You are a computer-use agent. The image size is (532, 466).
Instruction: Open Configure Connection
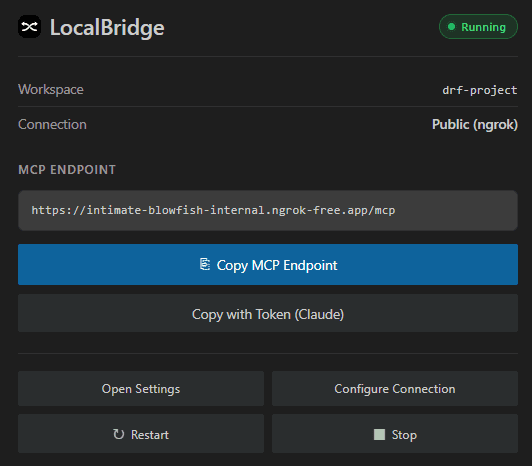coord(395,389)
